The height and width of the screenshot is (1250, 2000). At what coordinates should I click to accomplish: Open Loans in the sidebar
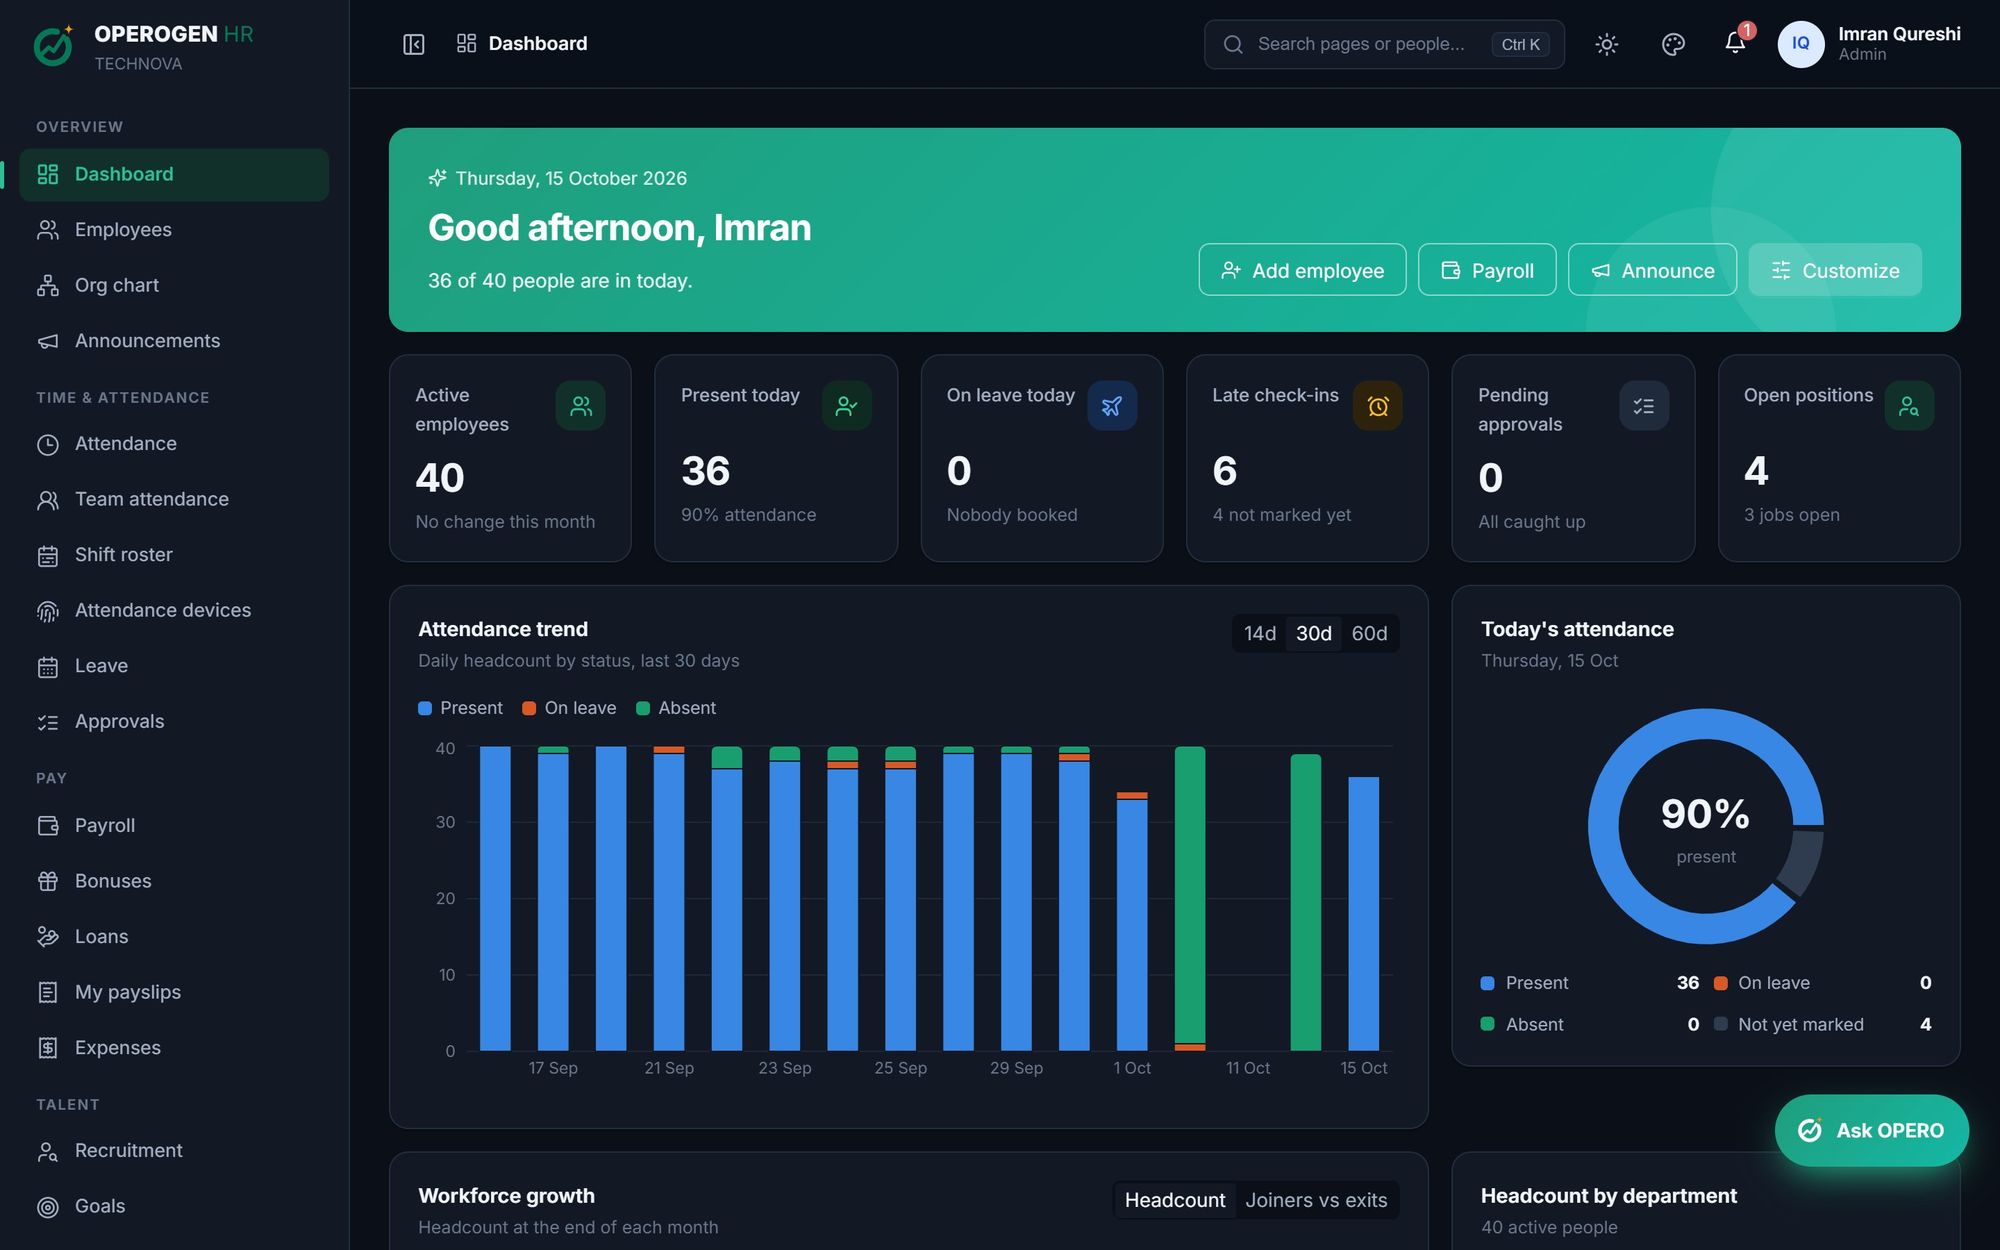[174, 937]
